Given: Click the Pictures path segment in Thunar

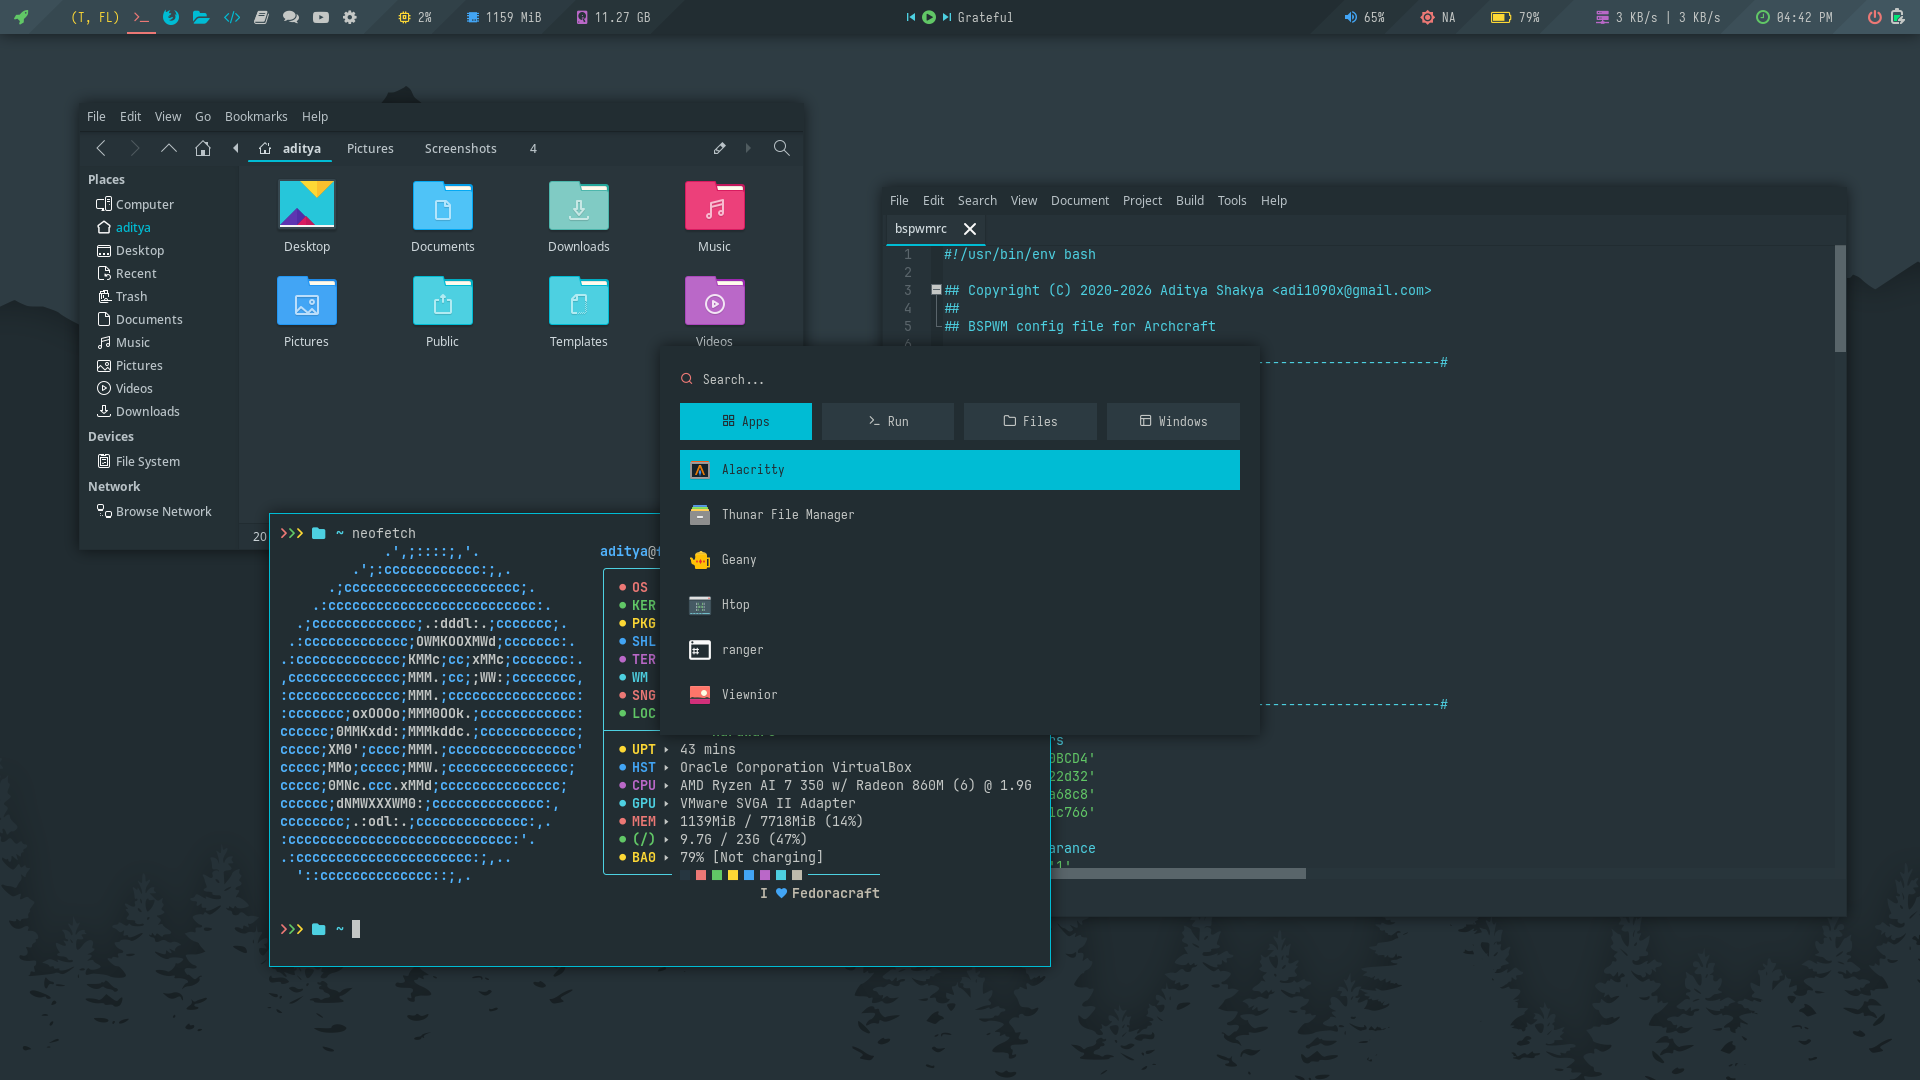Looking at the screenshot, I should [x=370, y=149].
